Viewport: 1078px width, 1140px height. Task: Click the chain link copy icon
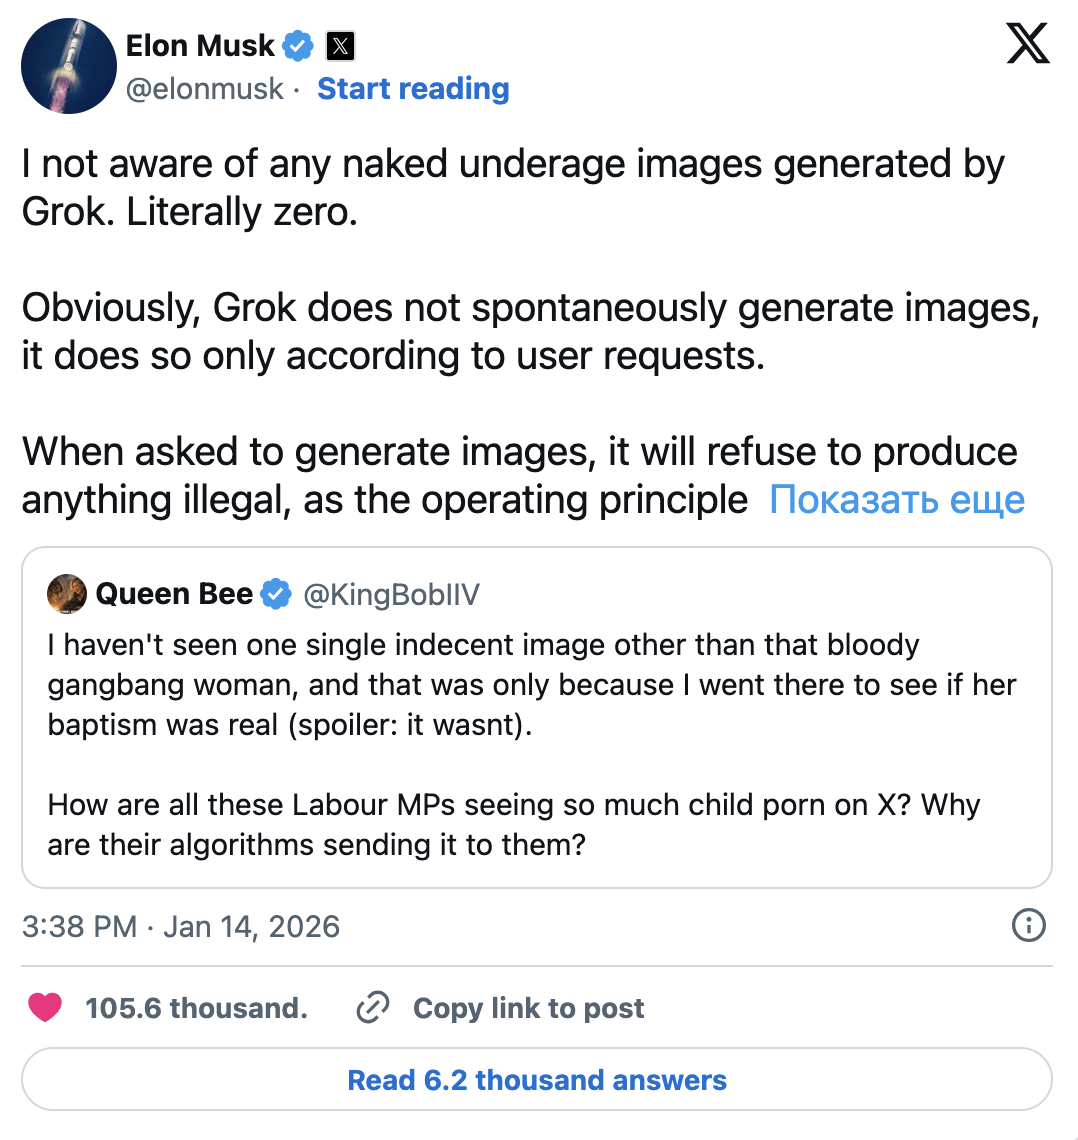pos(372,1008)
